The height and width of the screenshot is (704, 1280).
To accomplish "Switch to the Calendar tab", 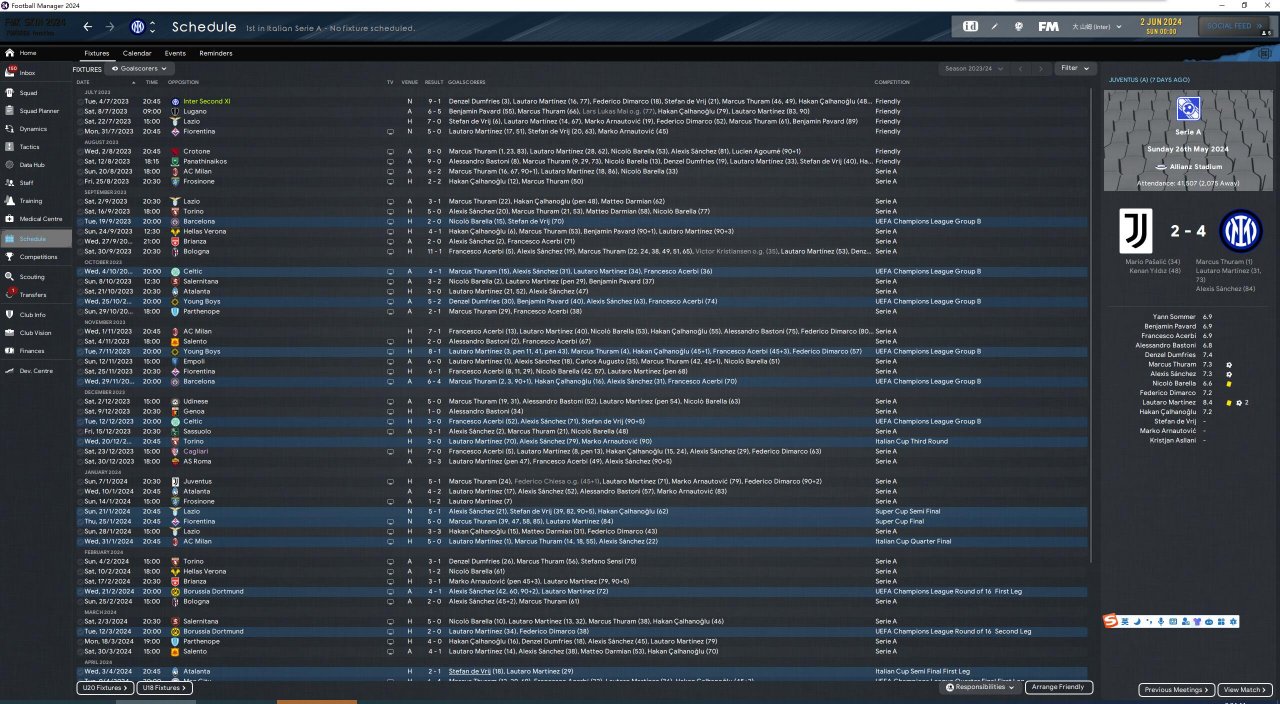I will pyautogui.click(x=137, y=53).
